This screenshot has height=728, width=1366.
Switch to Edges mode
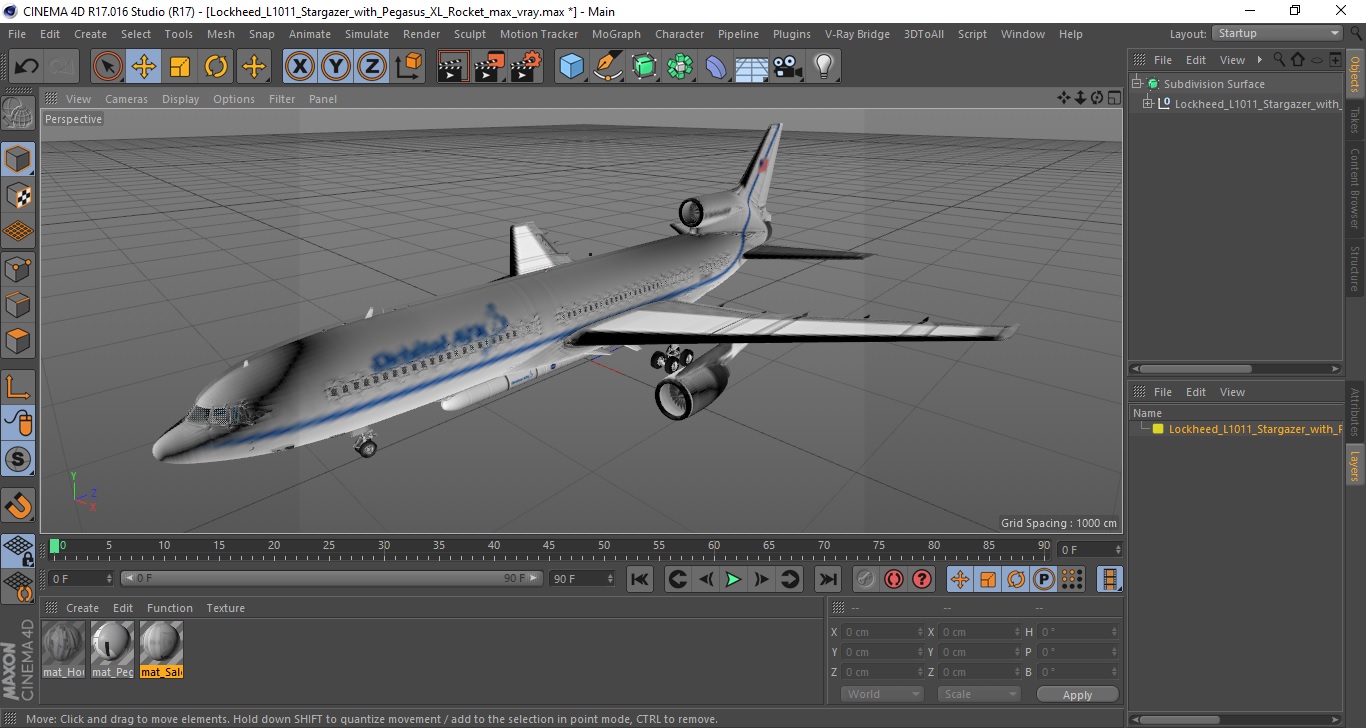[x=18, y=304]
